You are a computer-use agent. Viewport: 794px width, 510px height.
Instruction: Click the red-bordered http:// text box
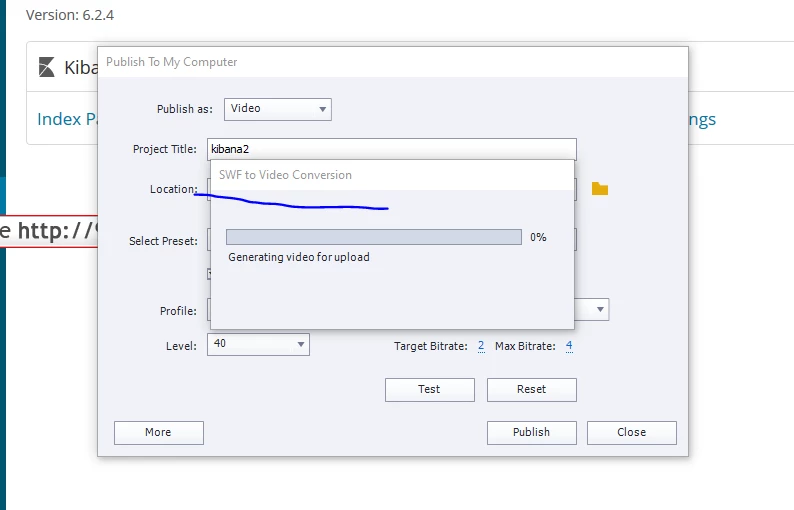click(x=49, y=231)
